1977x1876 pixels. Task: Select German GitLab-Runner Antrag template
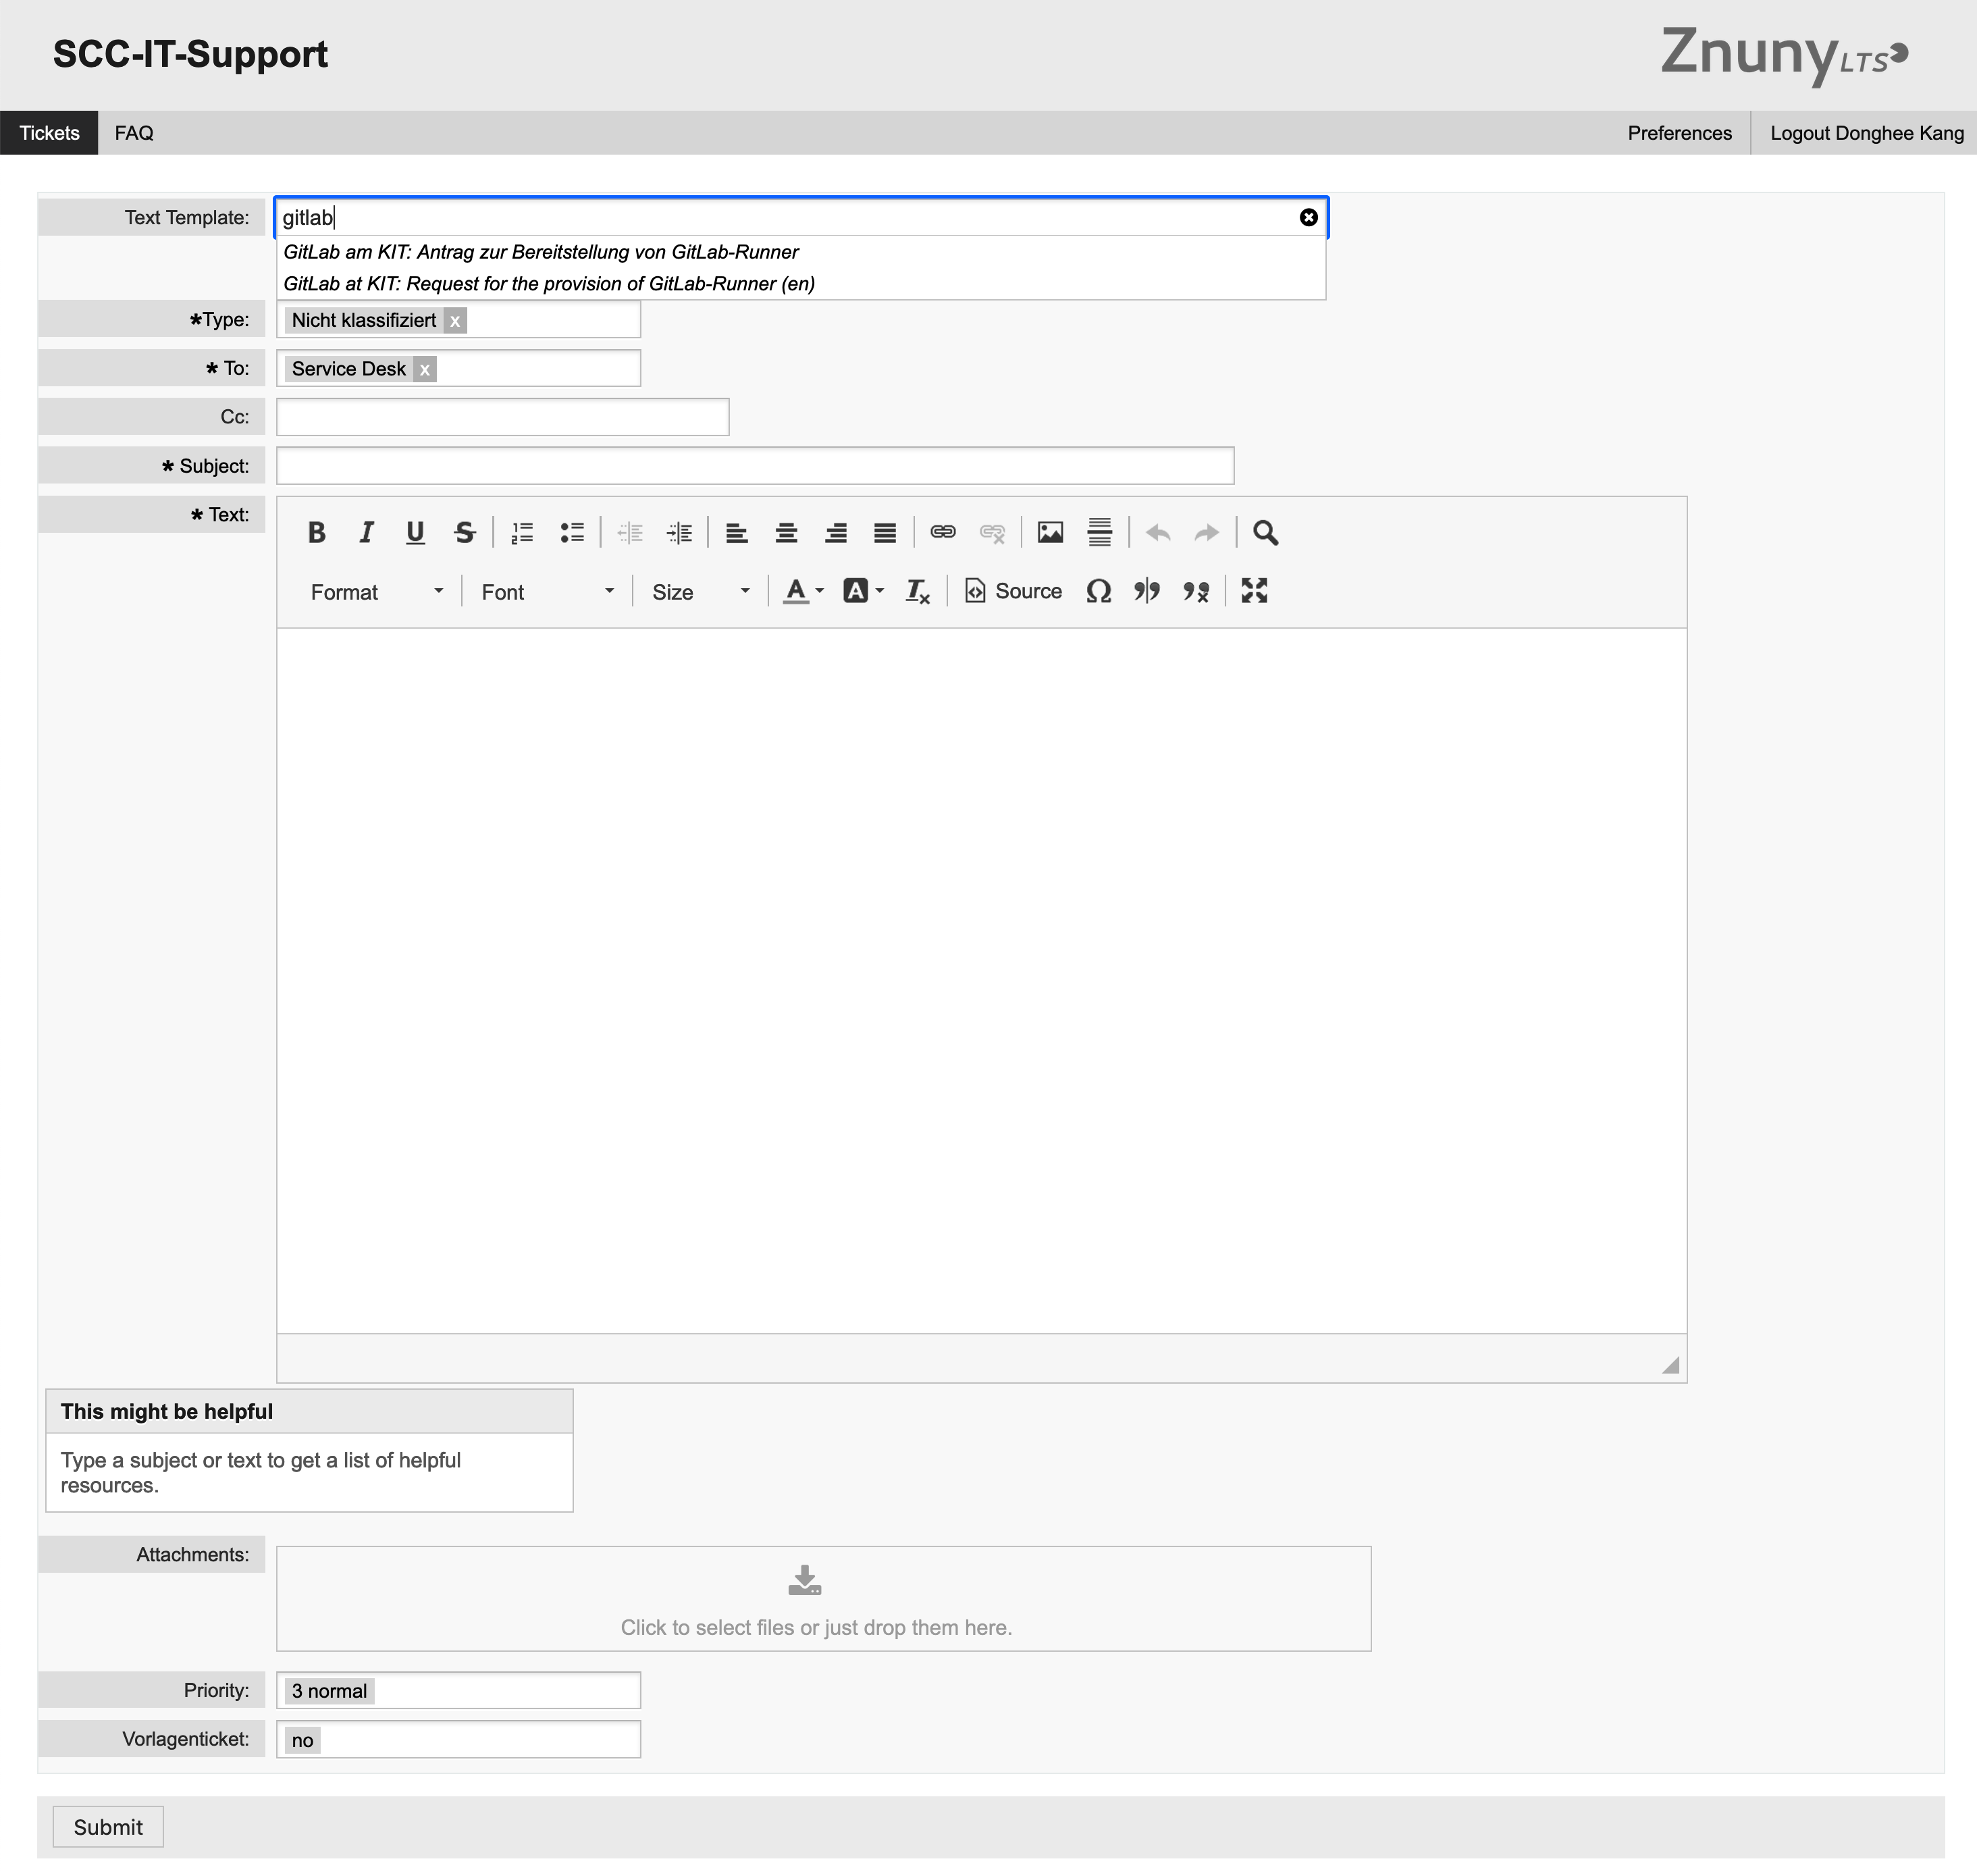tap(541, 252)
